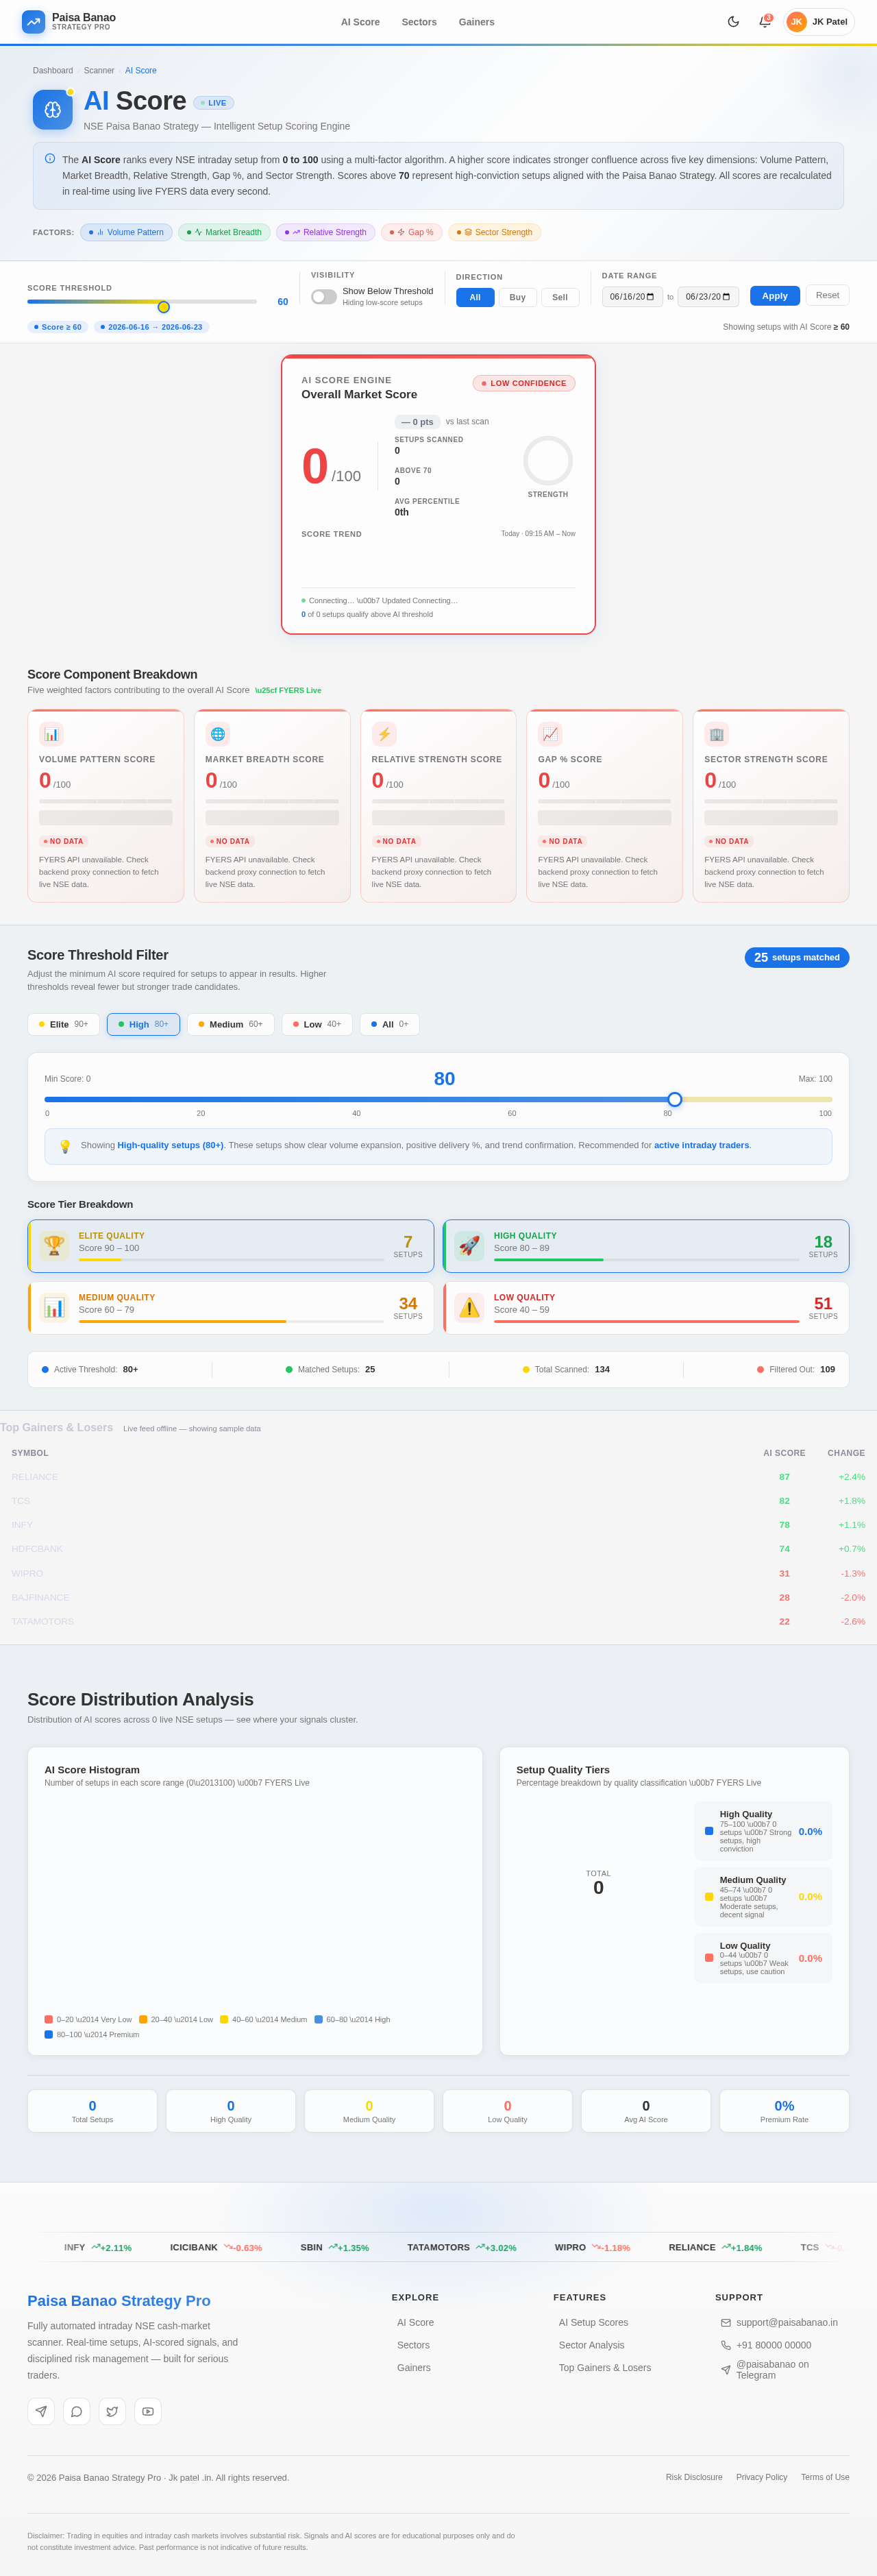Select the All 0+ tier tab
Viewport: 877px width, 2576px height.
(390, 1024)
